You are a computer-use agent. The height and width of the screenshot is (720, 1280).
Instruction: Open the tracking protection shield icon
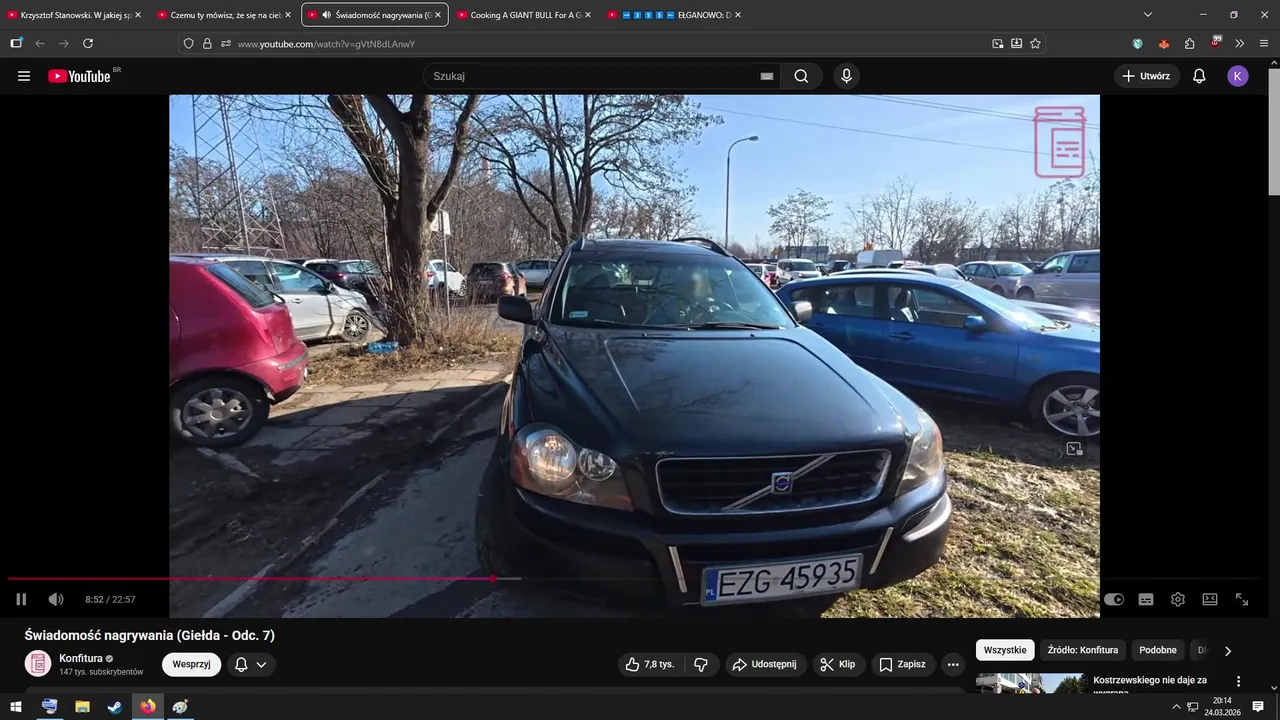click(188, 44)
